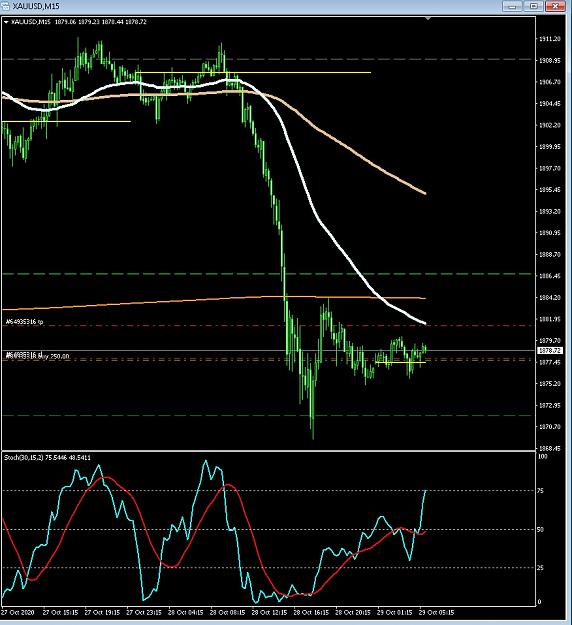This screenshot has height=625, width=572.
Task: Click the chart window icon in title bar
Action: (6, 6)
